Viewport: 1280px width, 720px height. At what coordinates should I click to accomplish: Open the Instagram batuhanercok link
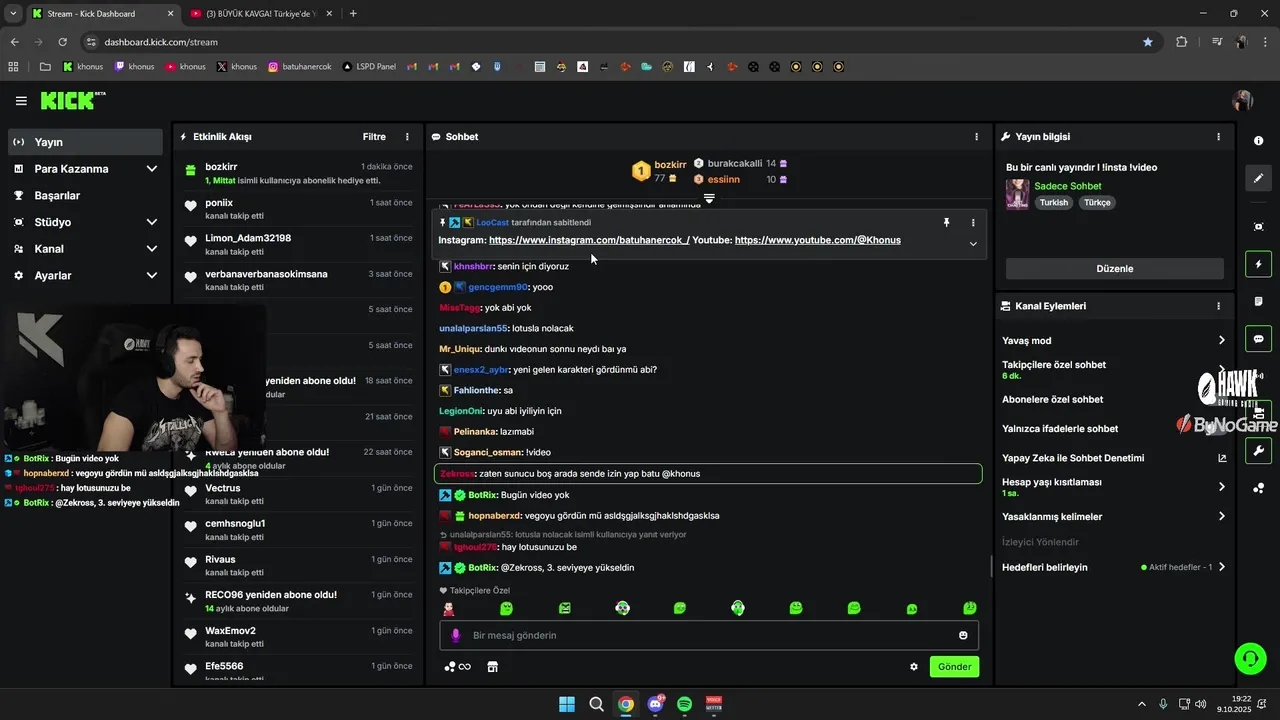tap(589, 240)
